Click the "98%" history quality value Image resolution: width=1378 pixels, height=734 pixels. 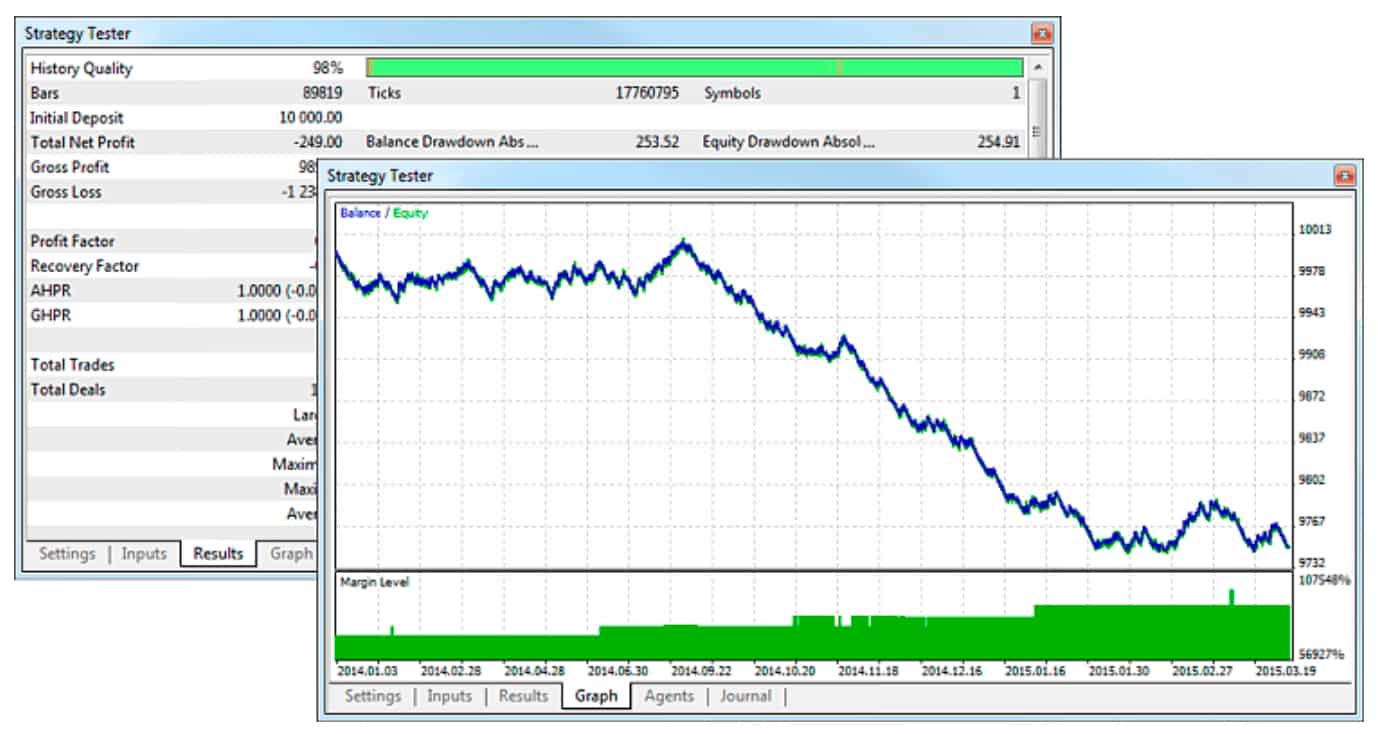pyautogui.click(x=327, y=68)
